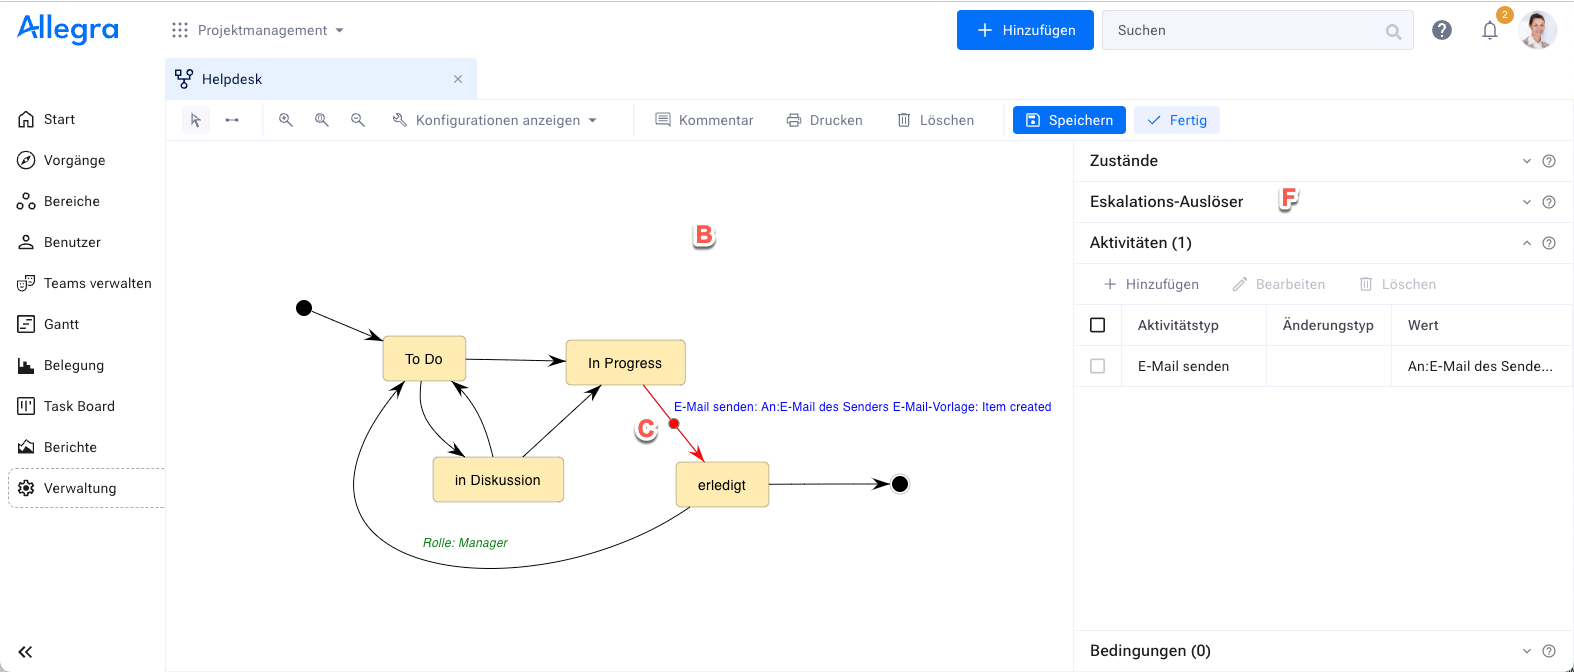Open the Projektmanagement app switcher dropdown
Image resolution: width=1574 pixels, height=672 pixels.
tap(258, 30)
